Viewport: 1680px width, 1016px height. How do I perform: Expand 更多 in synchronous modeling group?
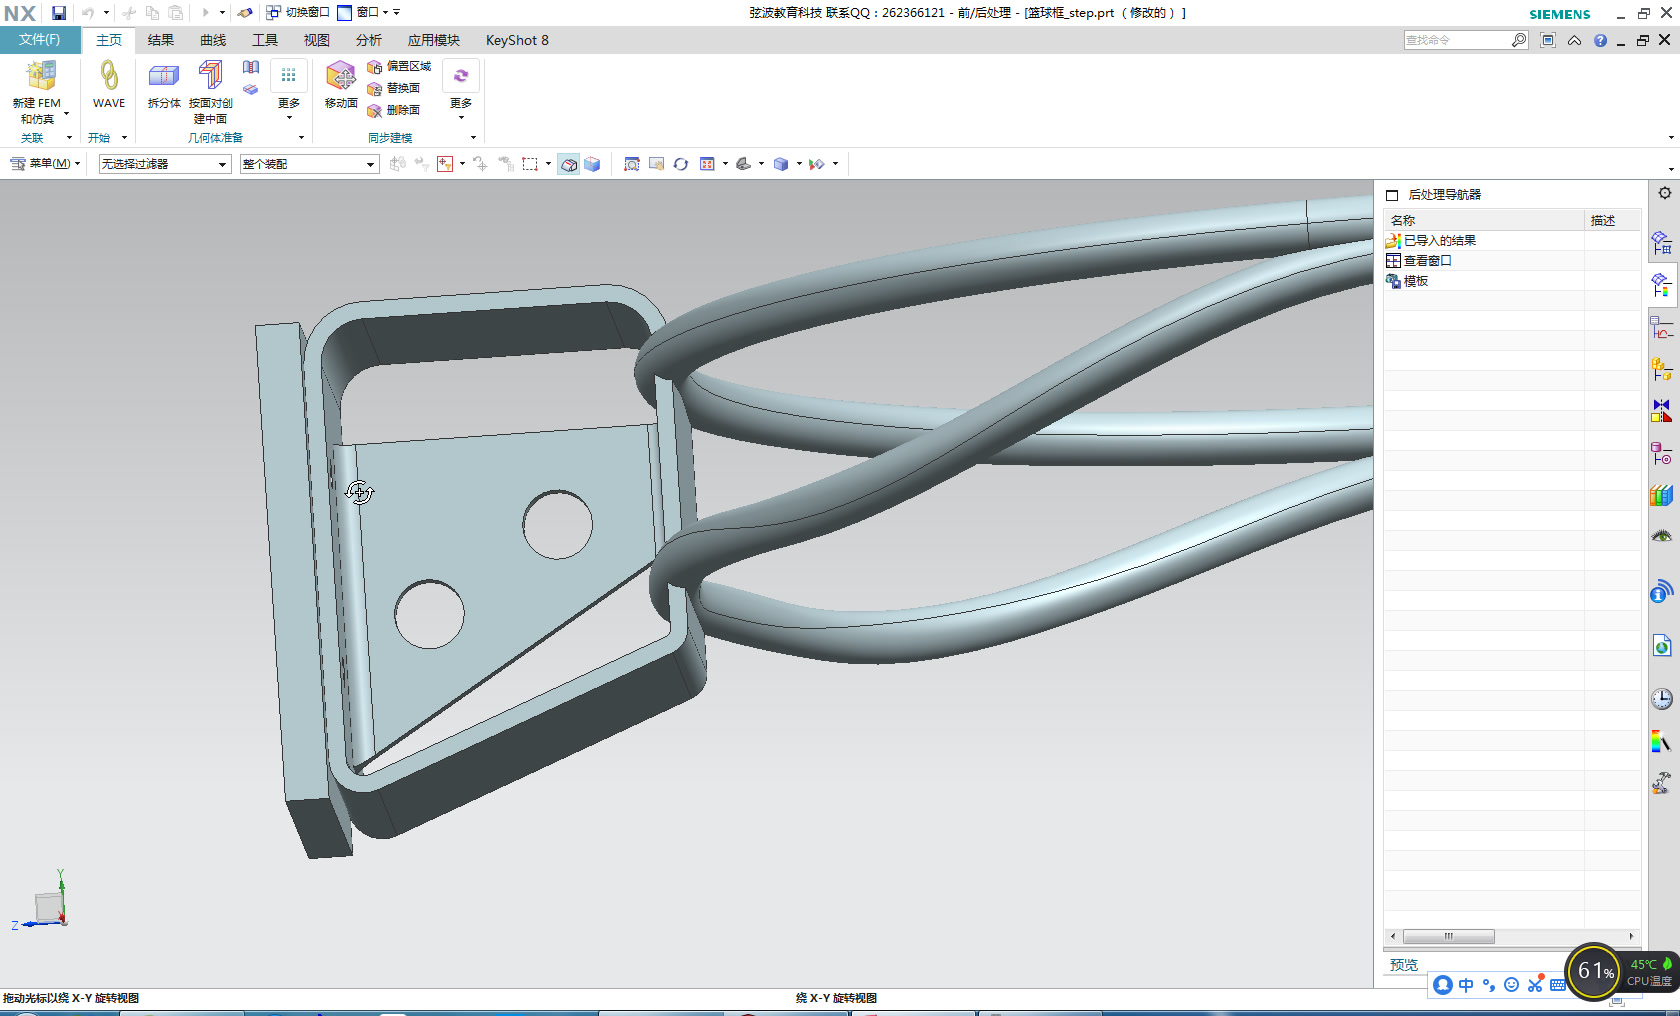tap(461, 92)
